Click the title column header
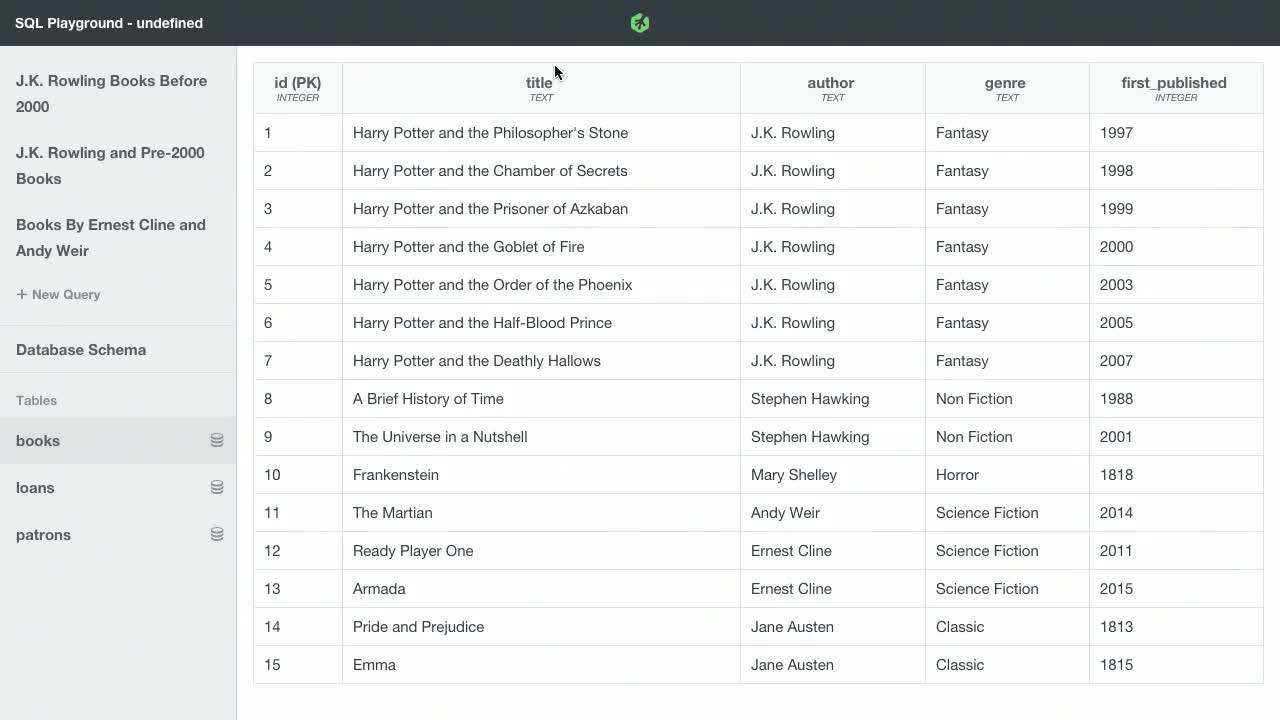Image resolution: width=1280 pixels, height=720 pixels. (x=541, y=88)
